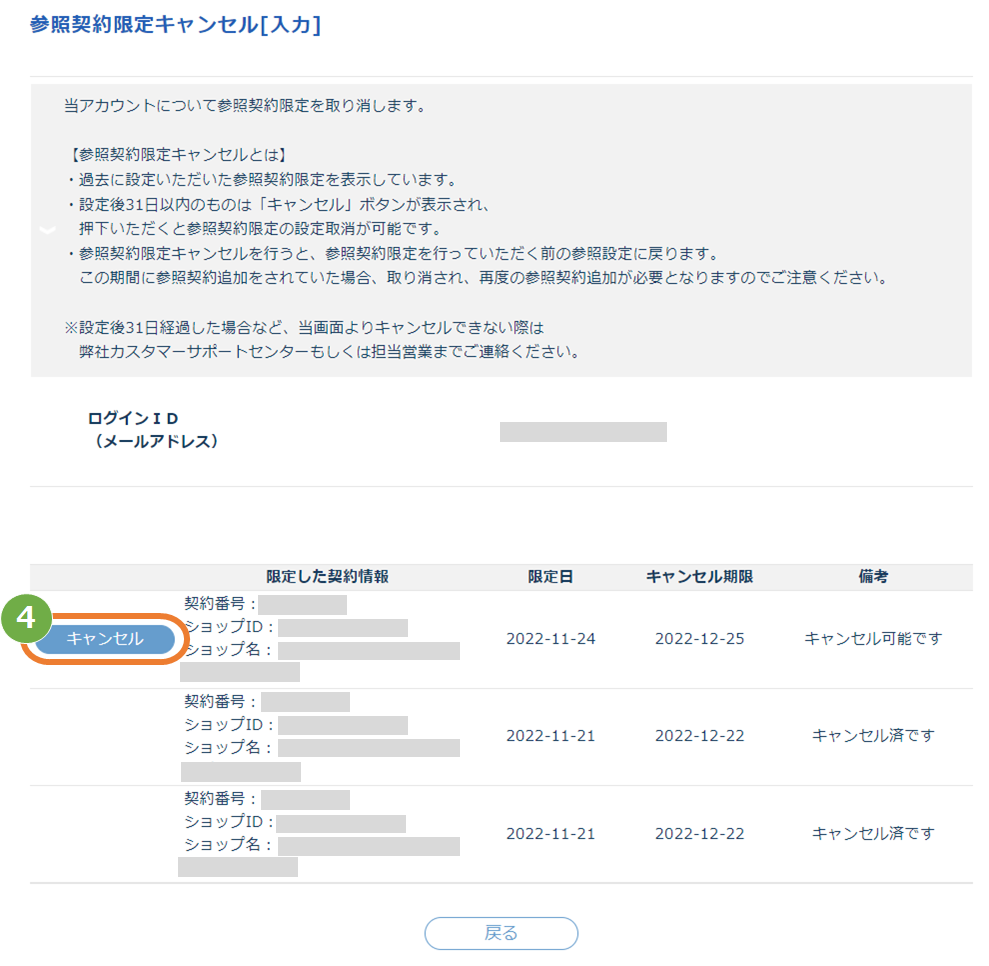Click 当アカウントについて参照契約限定を取り消します text
989x966 pixels.
coord(246,106)
